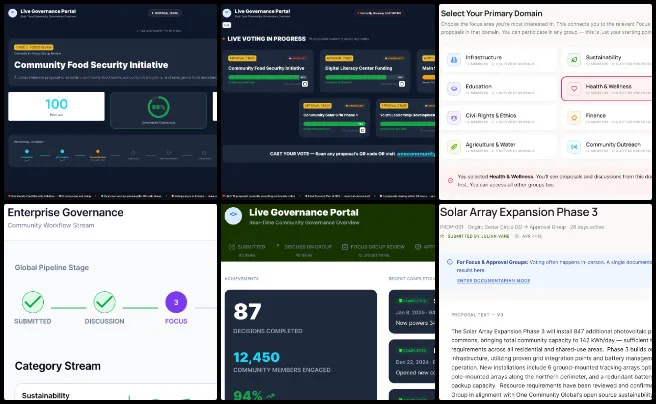Choose the Health & Wellness domain card
The height and width of the screenshot is (404, 656).
click(607, 89)
